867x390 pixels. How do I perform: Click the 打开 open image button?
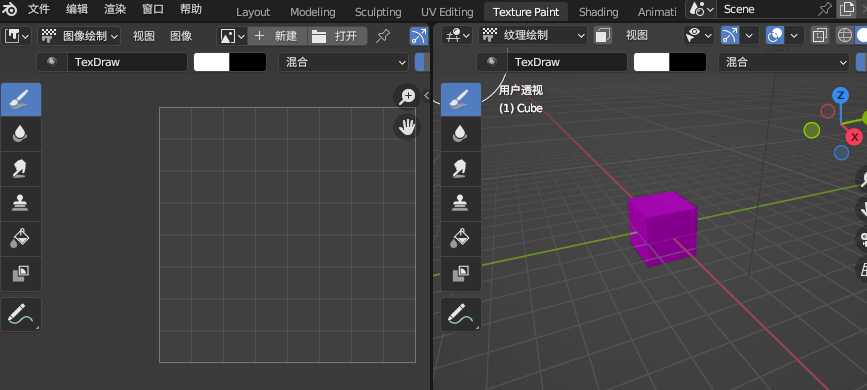(337, 37)
